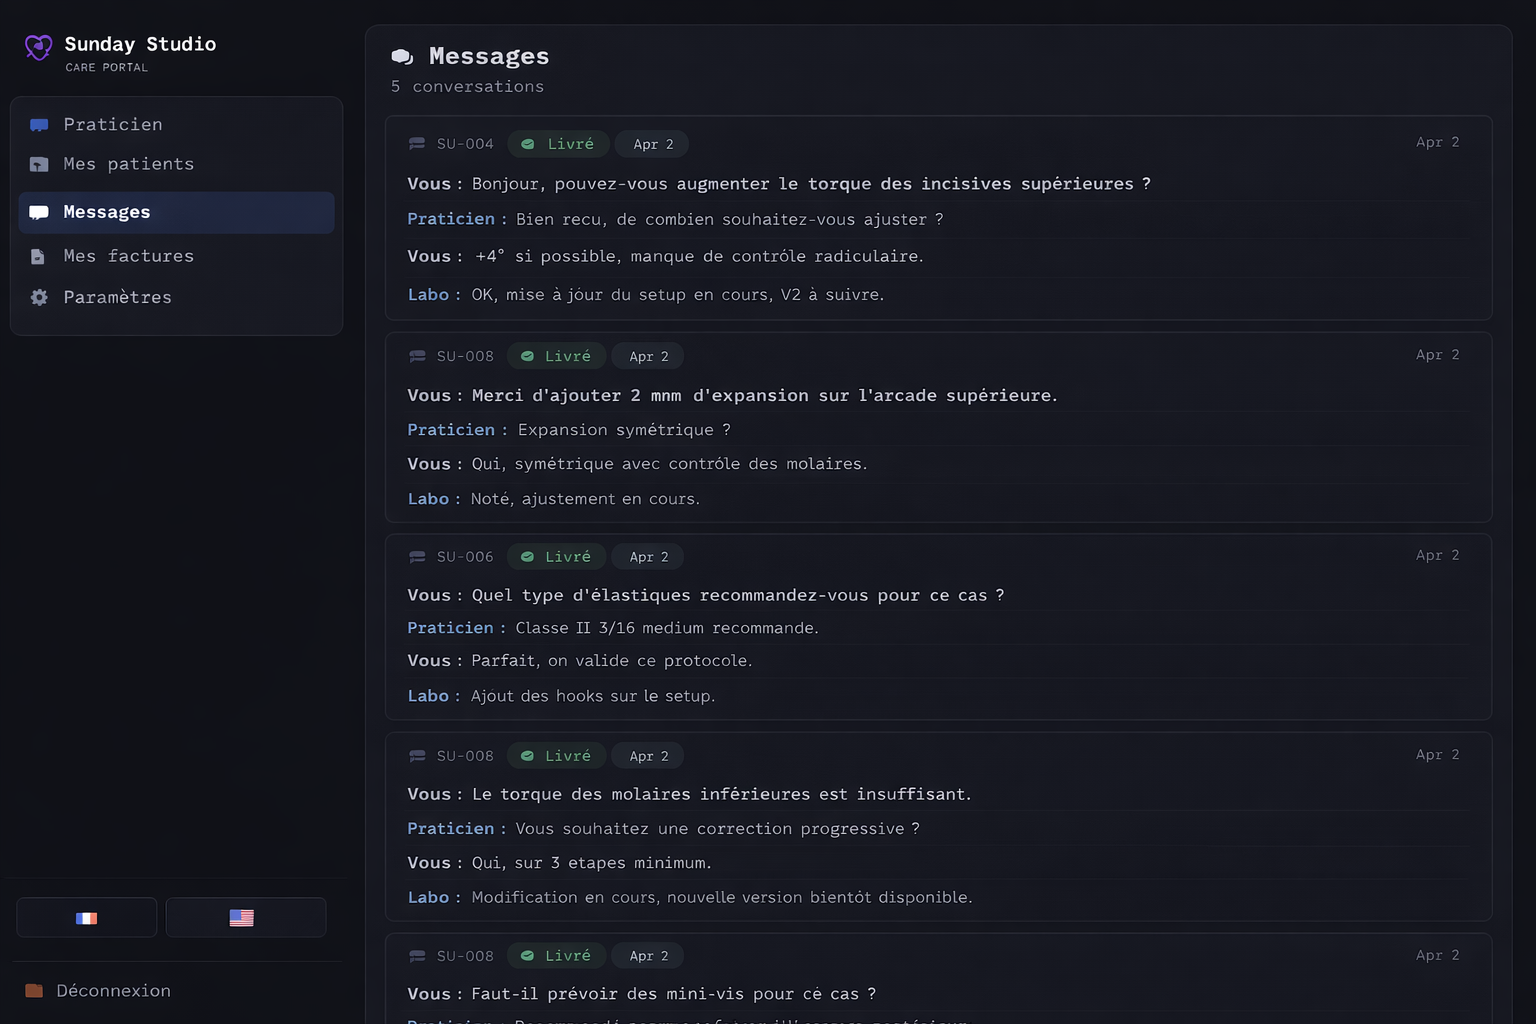
Task: Click the icon beside Praticien in sidebar
Action: (x=39, y=125)
